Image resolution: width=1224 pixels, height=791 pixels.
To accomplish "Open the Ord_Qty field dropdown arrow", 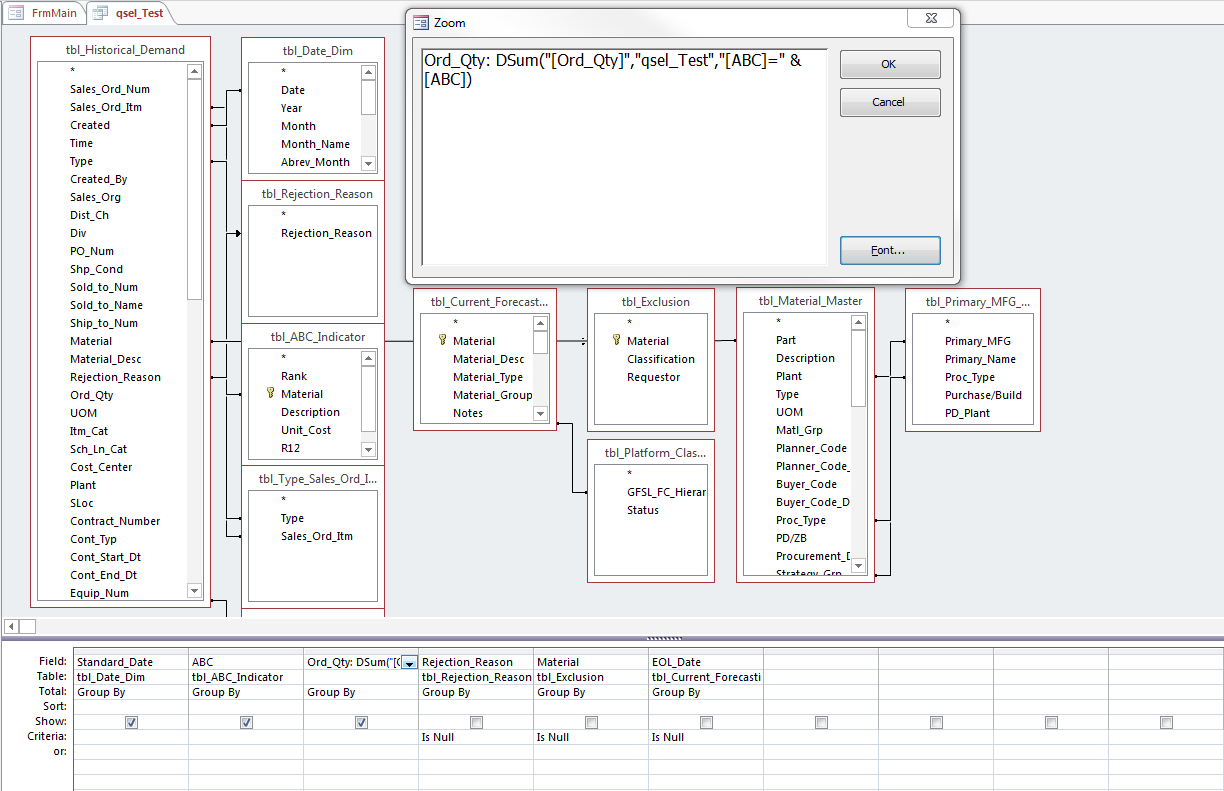I will (x=410, y=662).
